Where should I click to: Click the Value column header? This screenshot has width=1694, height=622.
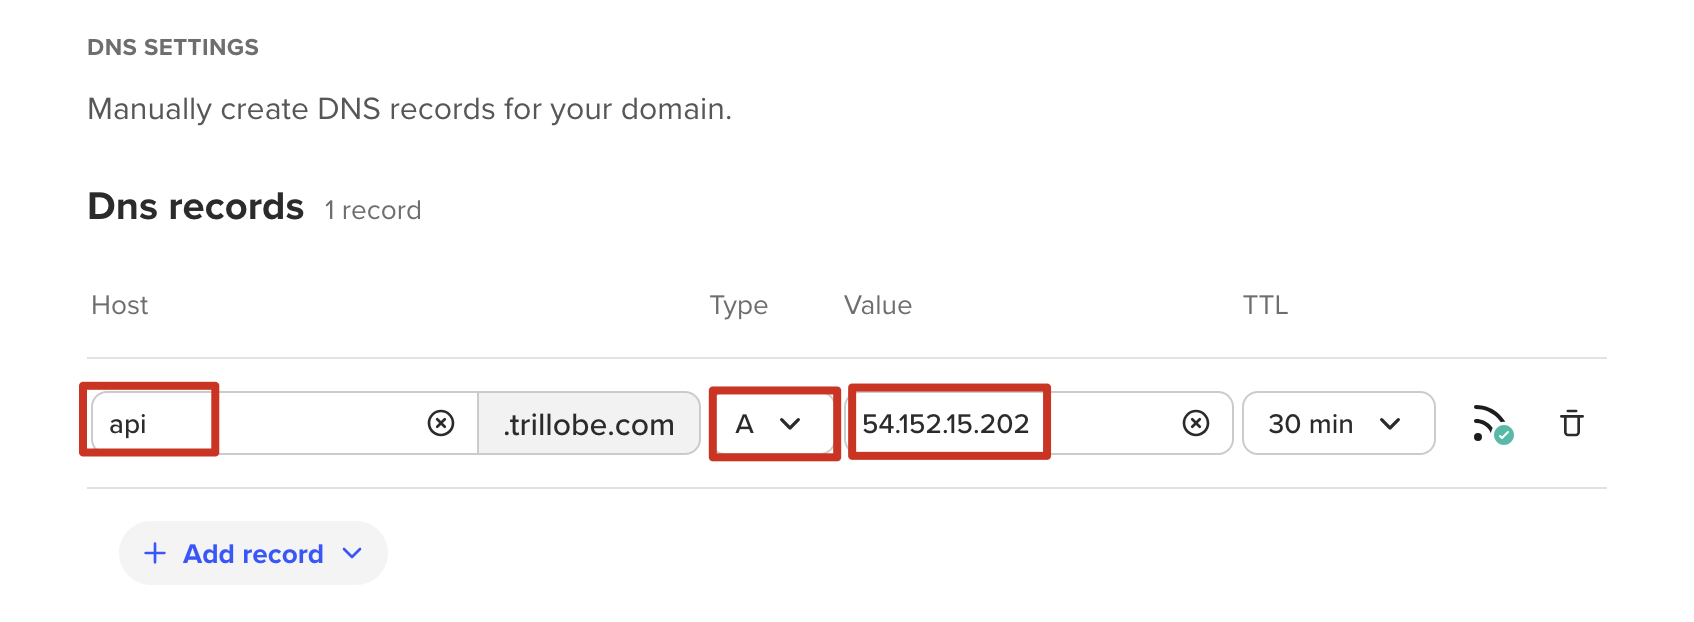877,305
